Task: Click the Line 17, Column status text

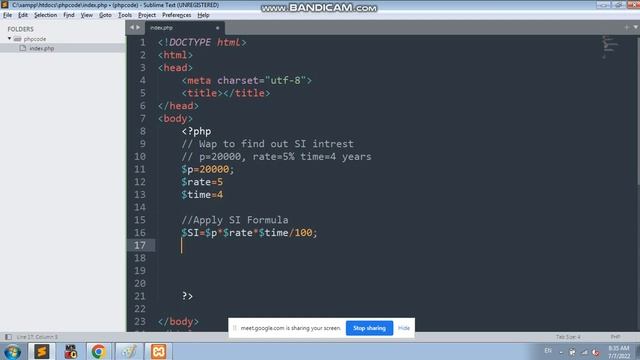Action: point(38,337)
